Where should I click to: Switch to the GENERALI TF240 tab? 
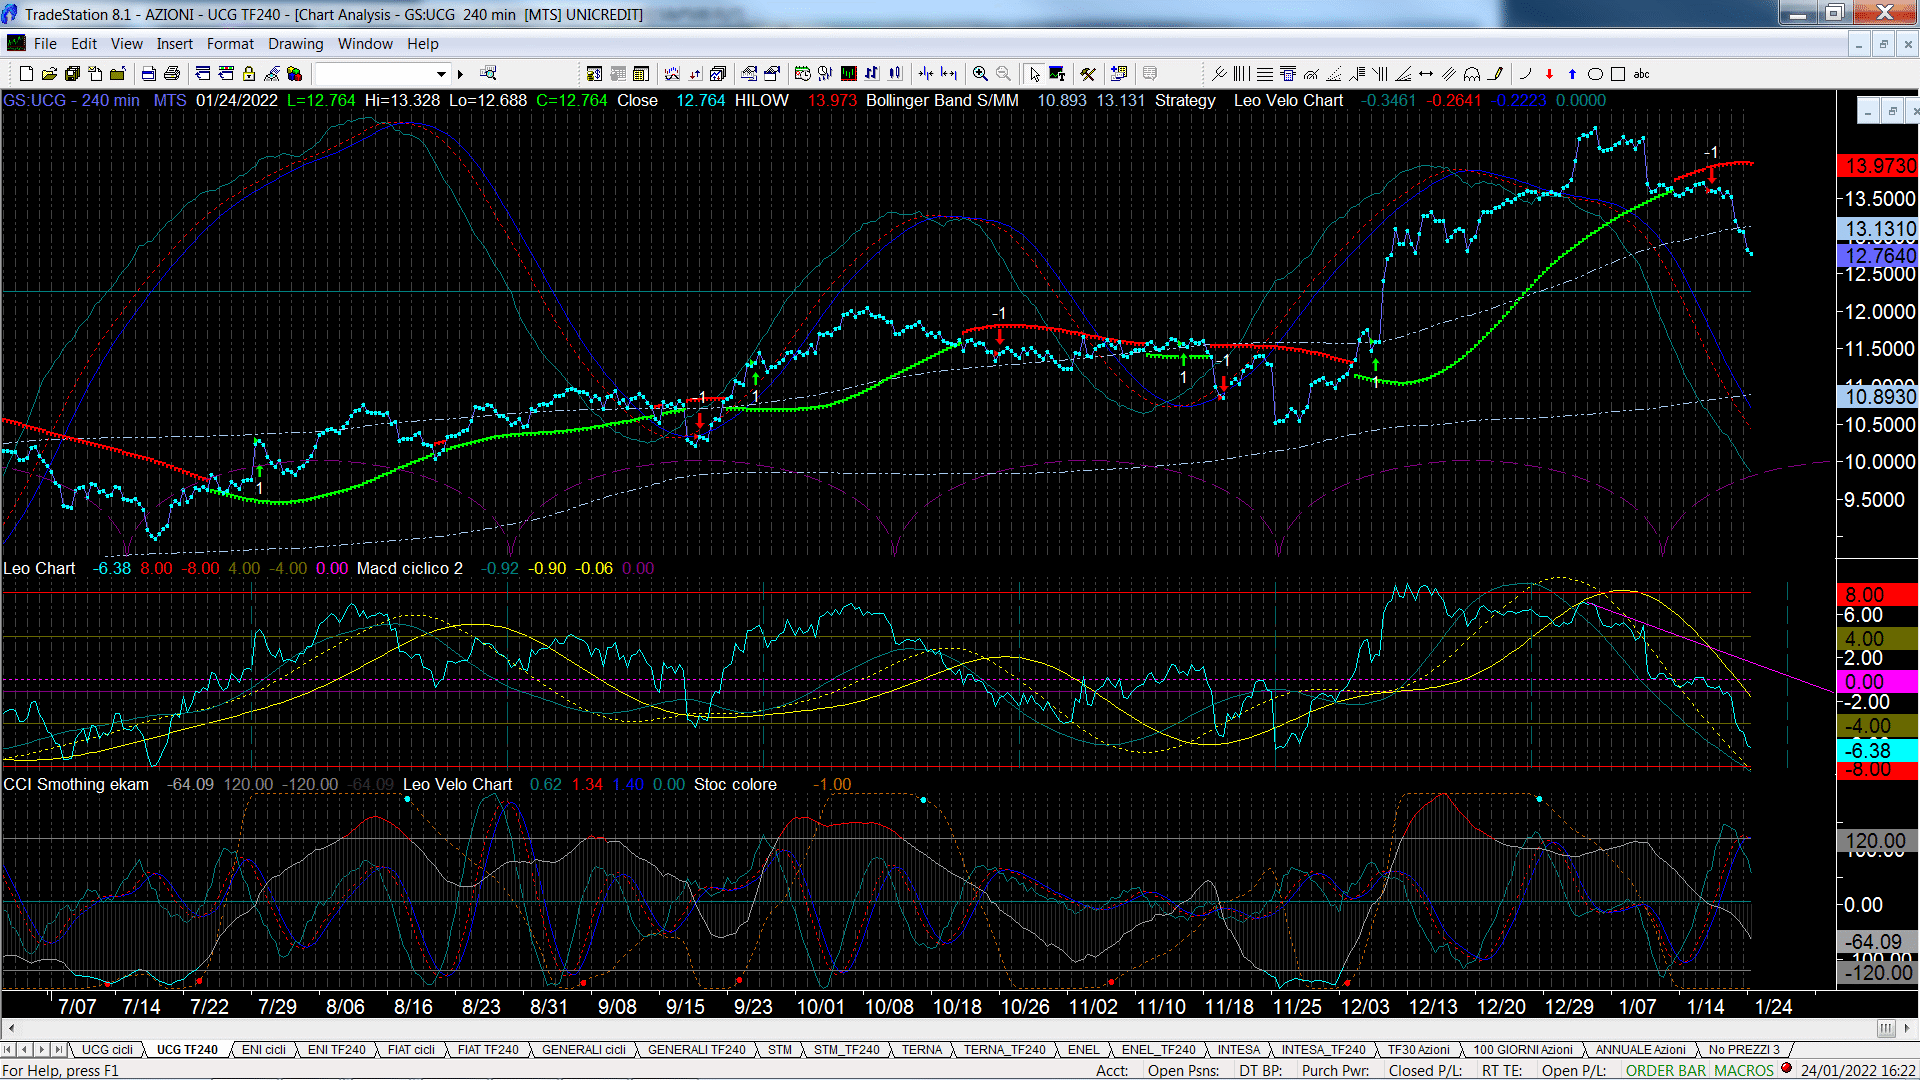tap(697, 1050)
